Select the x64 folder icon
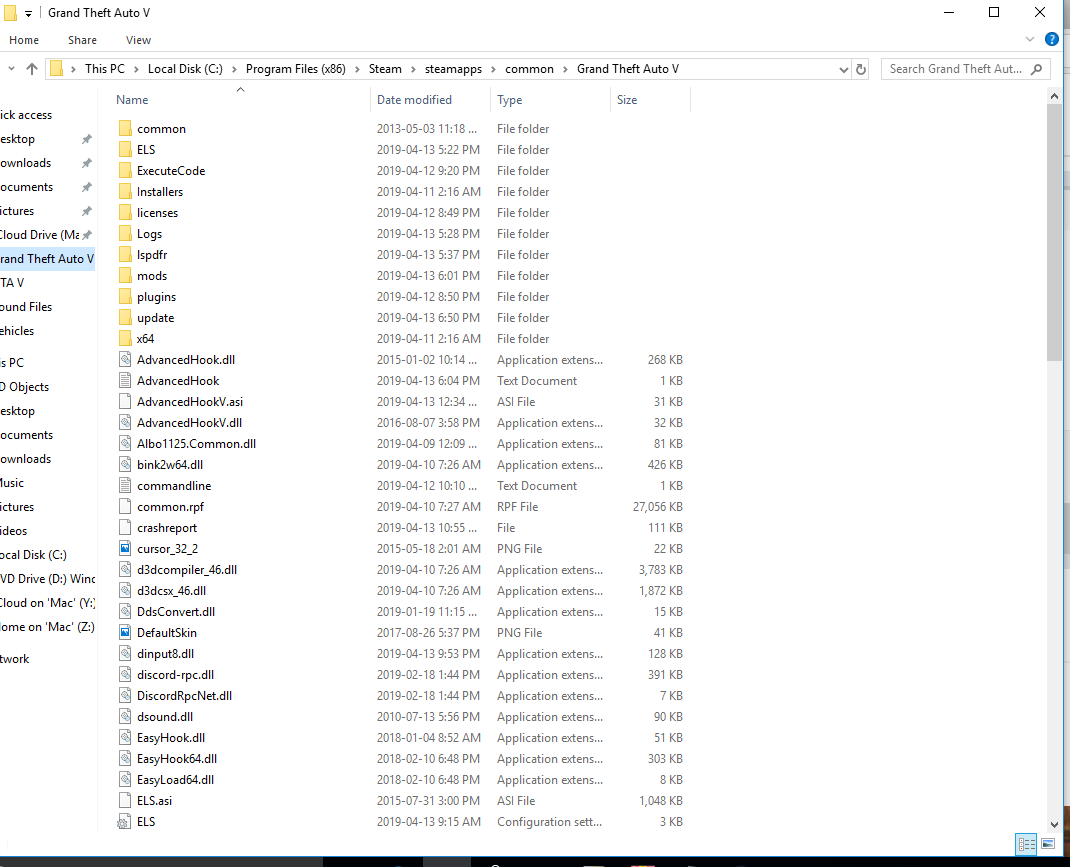The image size is (1070, 867). pos(125,338)
